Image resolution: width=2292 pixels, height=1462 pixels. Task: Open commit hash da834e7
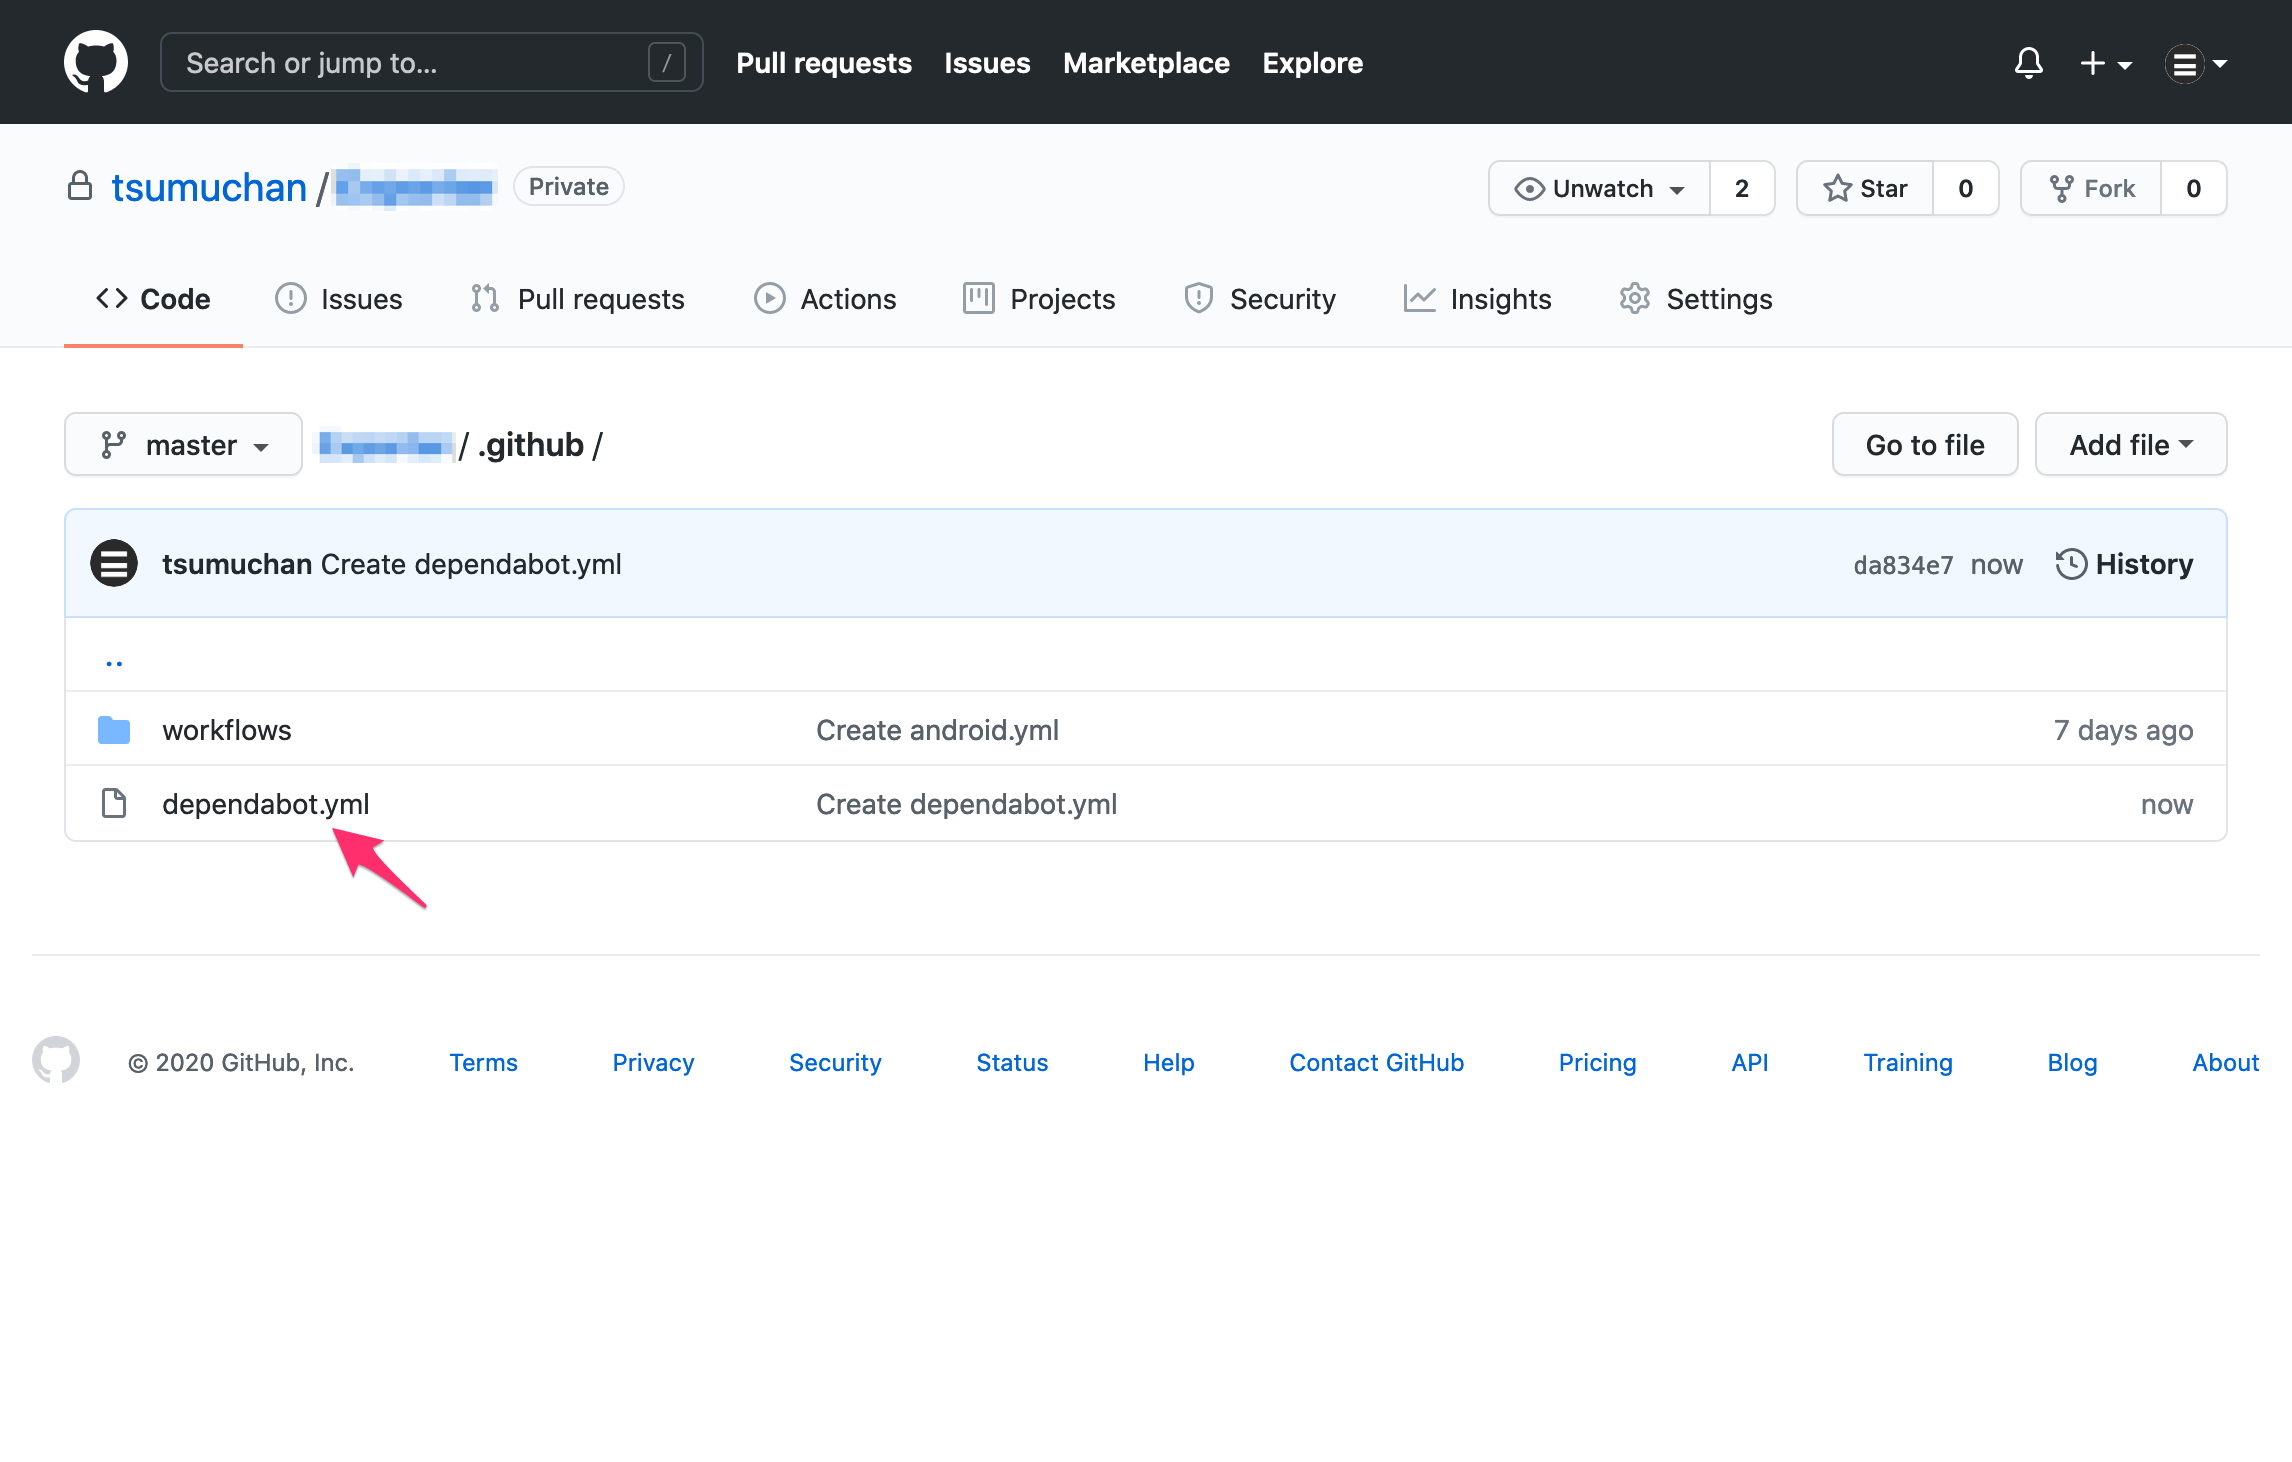[x=1903, y=565]
